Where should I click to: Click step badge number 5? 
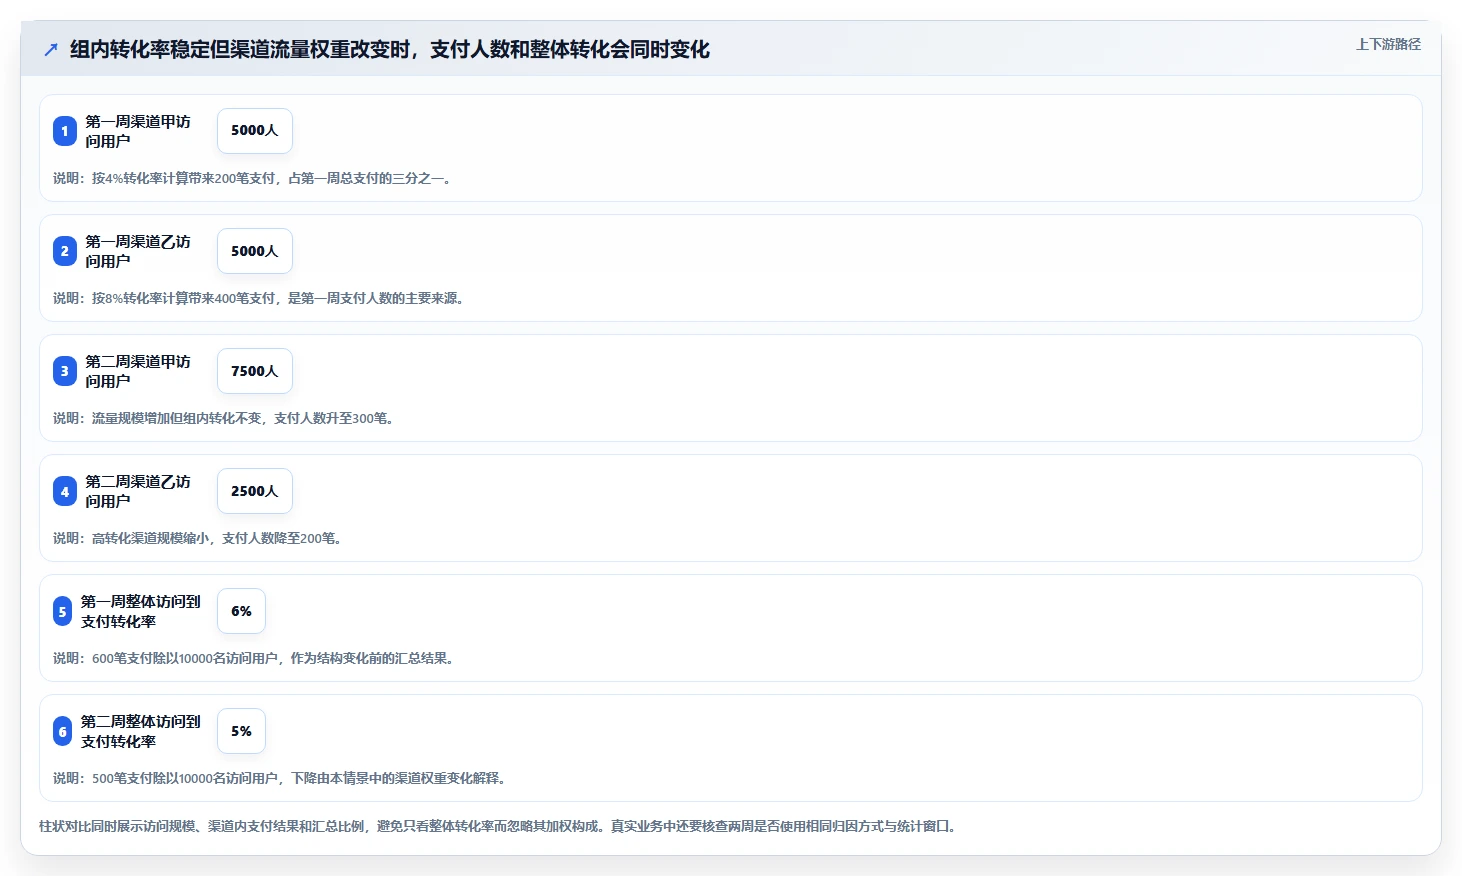tap(63, 611)
